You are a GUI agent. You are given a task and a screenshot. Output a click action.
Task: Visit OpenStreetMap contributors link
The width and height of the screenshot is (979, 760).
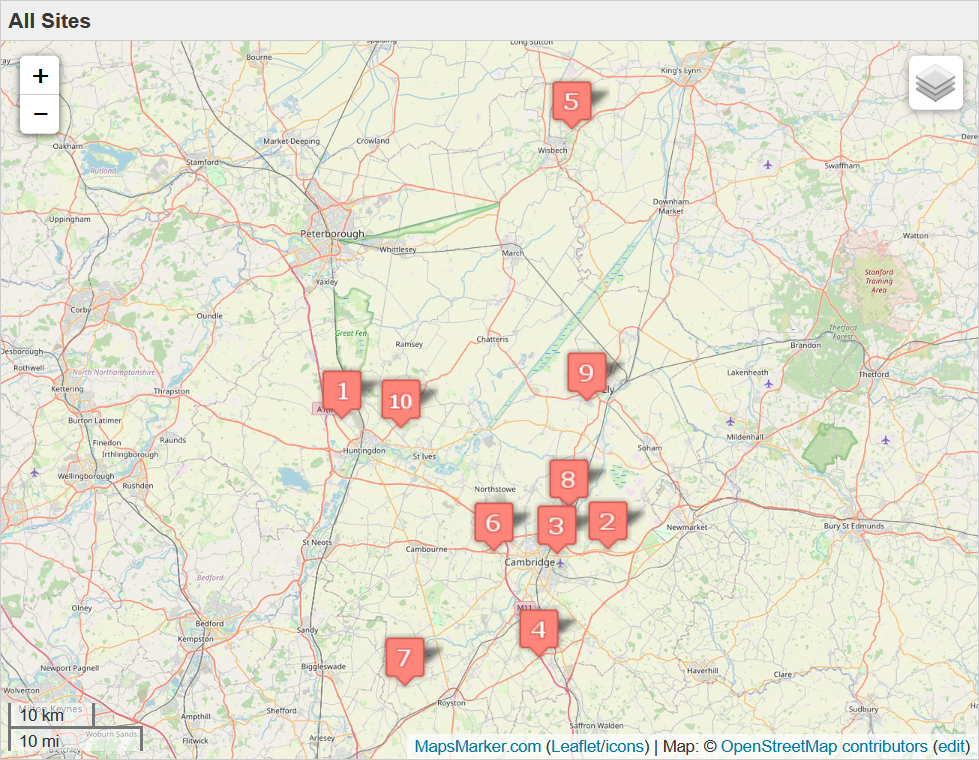(x=824, y=747)
